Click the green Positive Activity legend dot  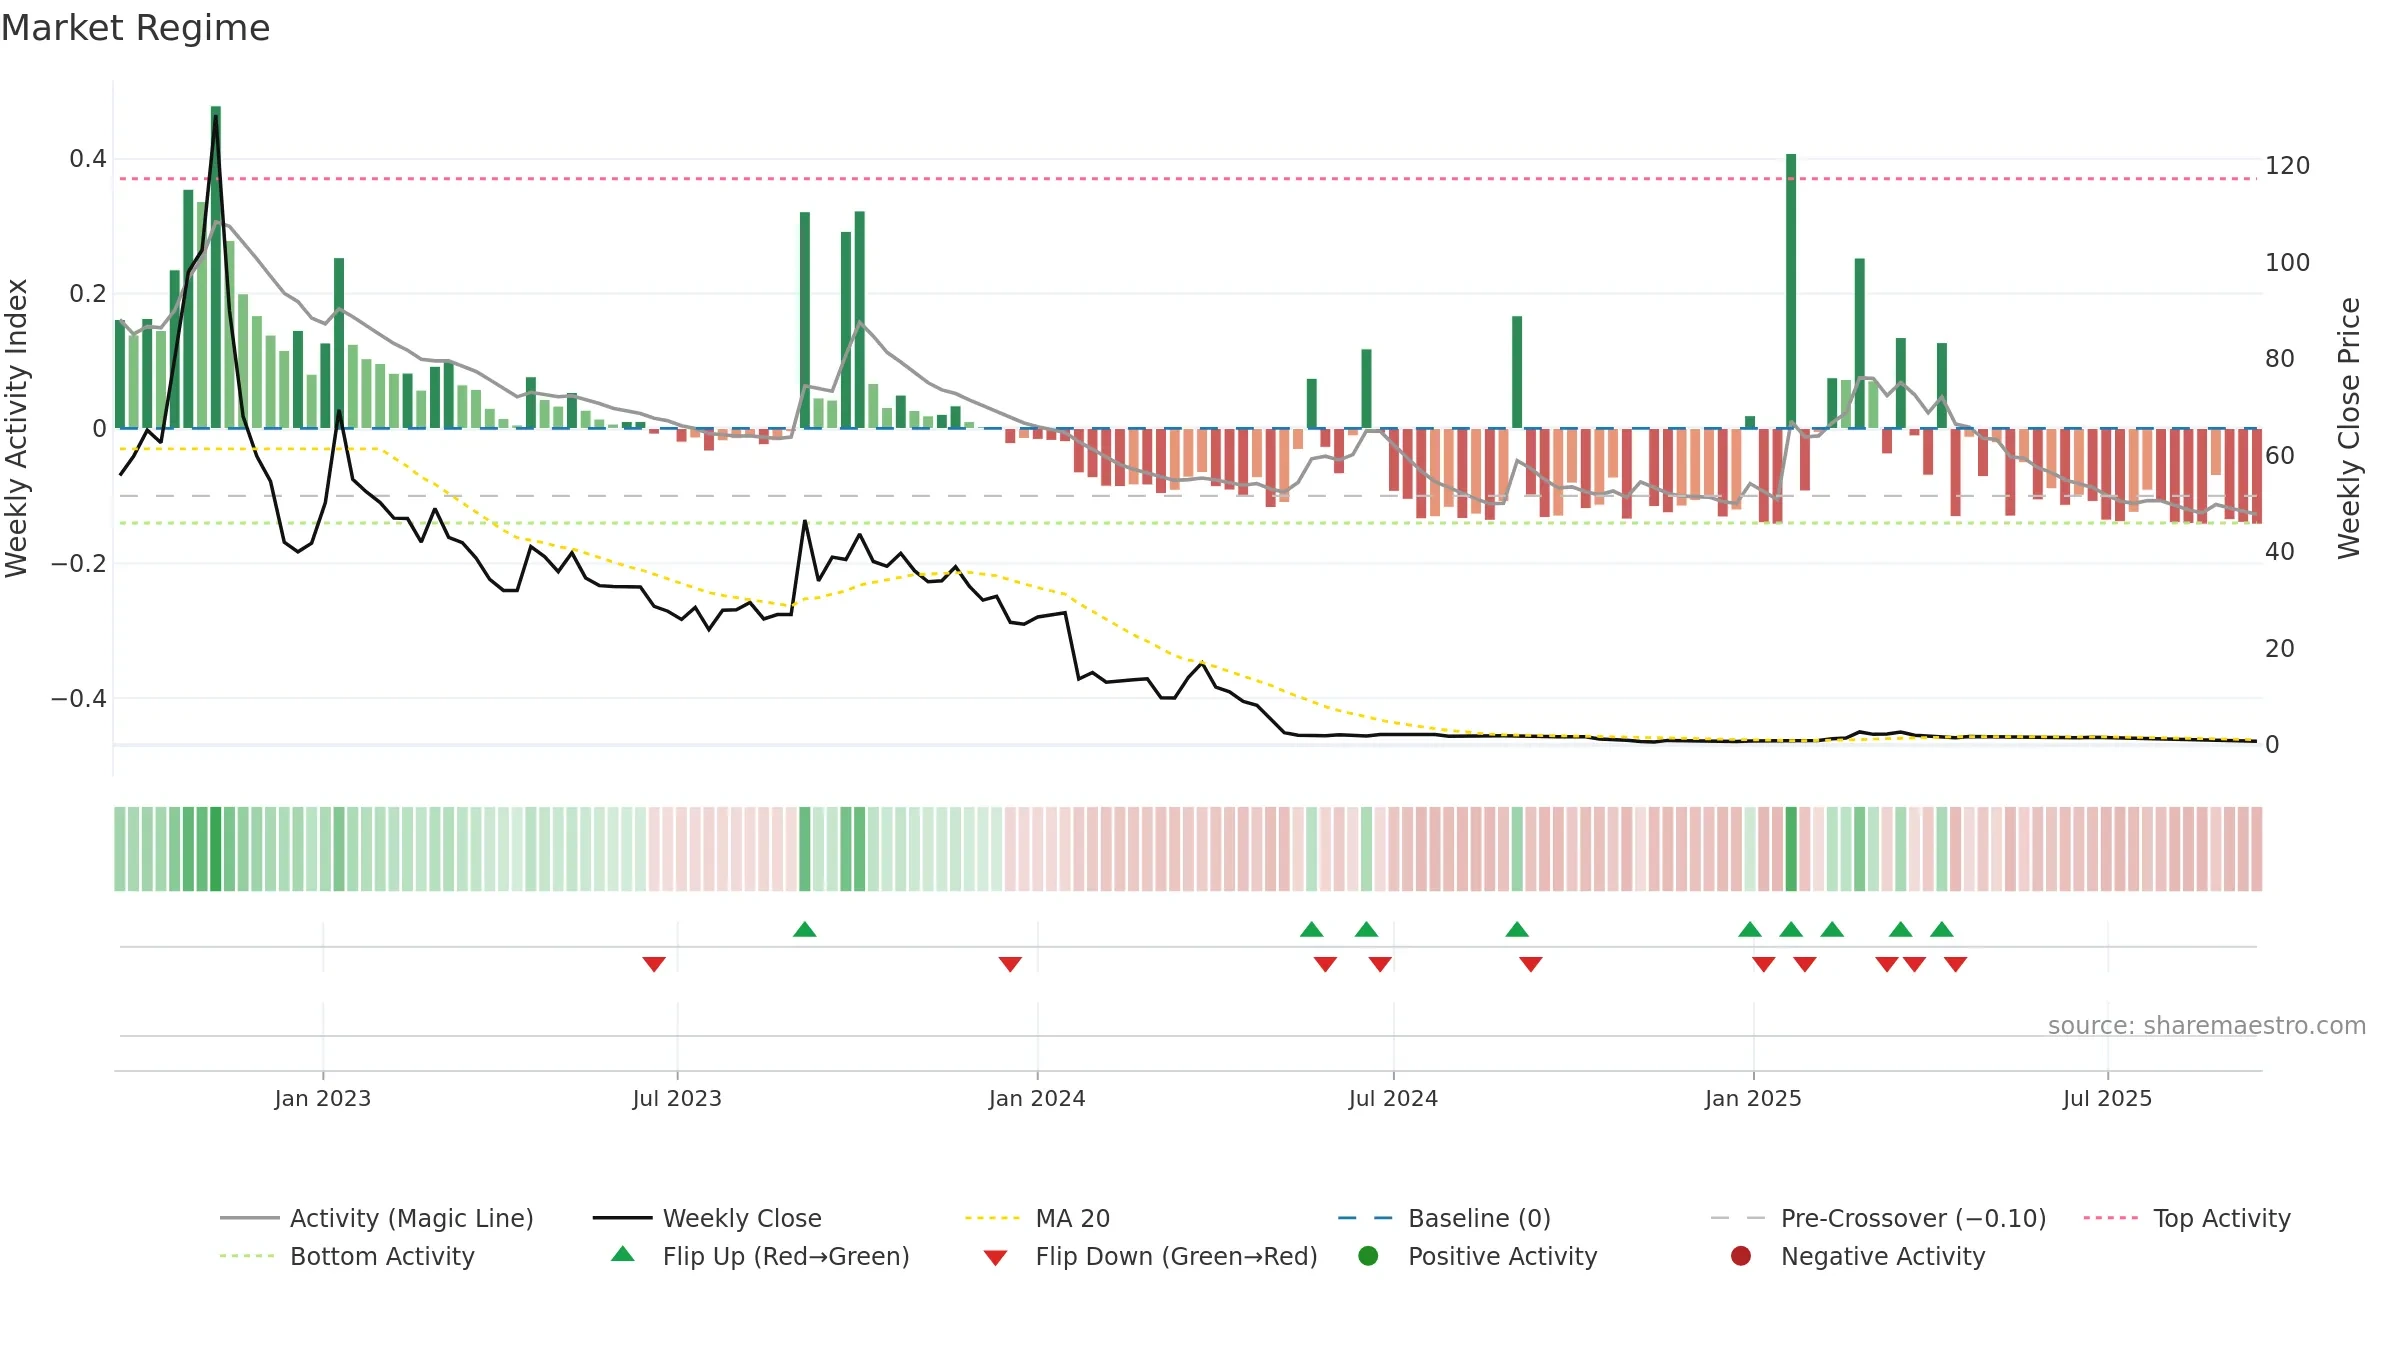pyautogui.click(x=1368, y=1256)
